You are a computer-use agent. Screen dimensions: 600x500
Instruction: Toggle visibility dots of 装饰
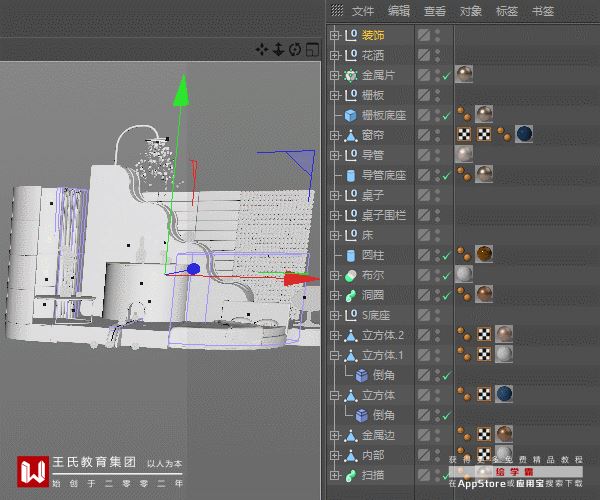[437, 35]
